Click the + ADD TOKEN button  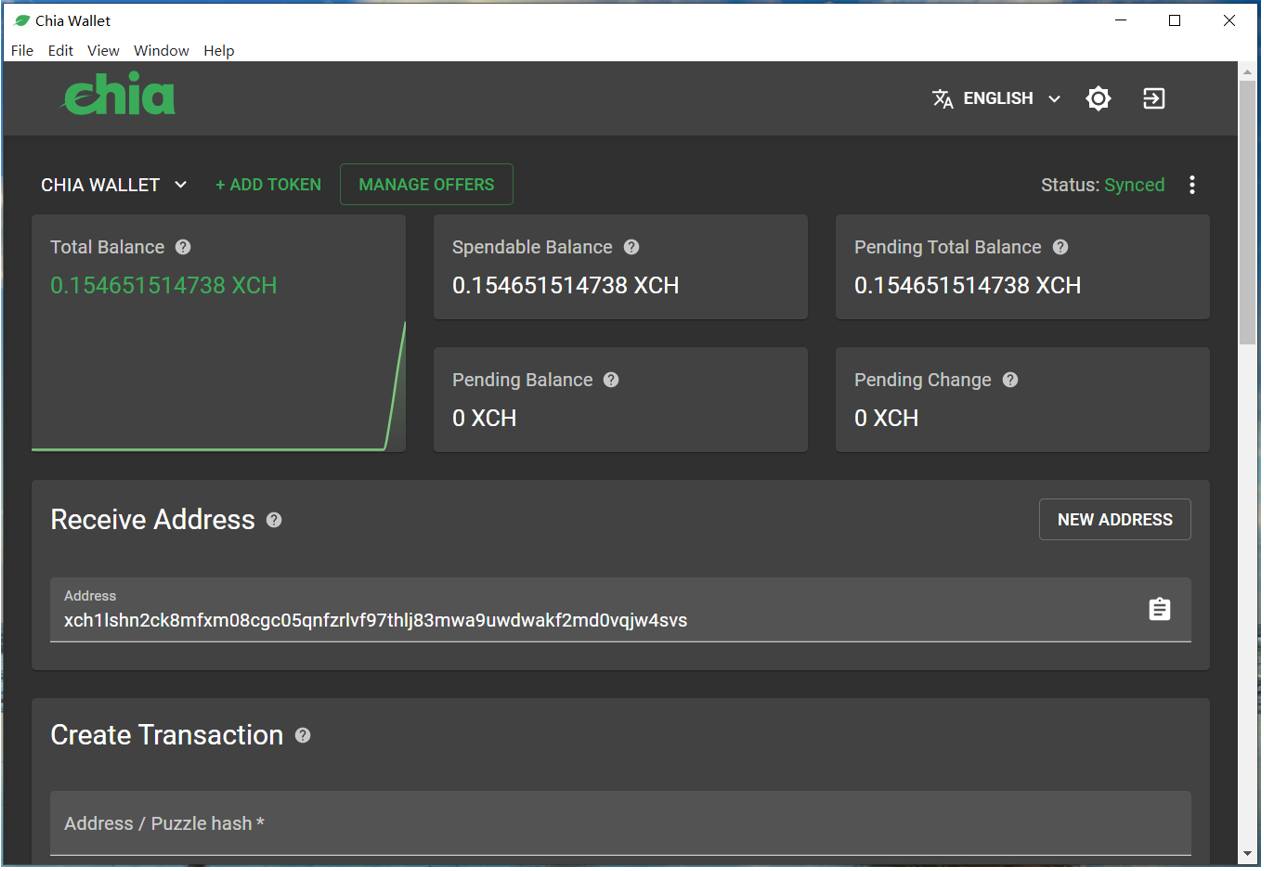[x=268, y=184]
